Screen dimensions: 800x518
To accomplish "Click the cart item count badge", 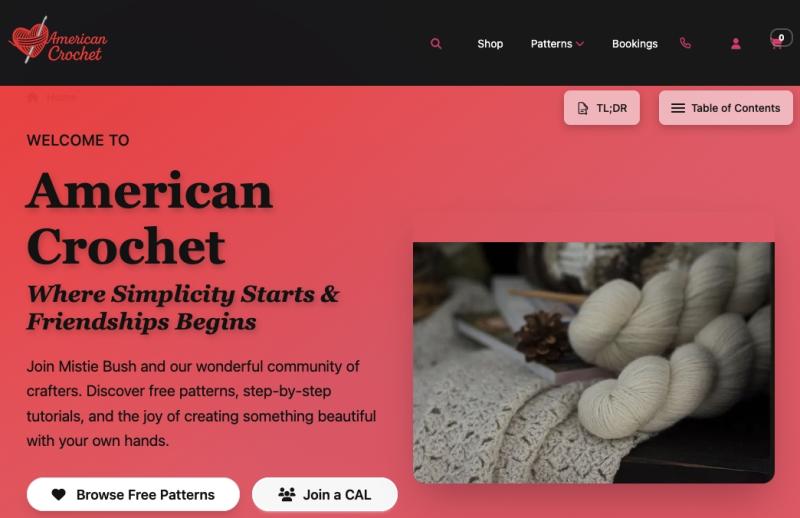I will pos(781,37).
